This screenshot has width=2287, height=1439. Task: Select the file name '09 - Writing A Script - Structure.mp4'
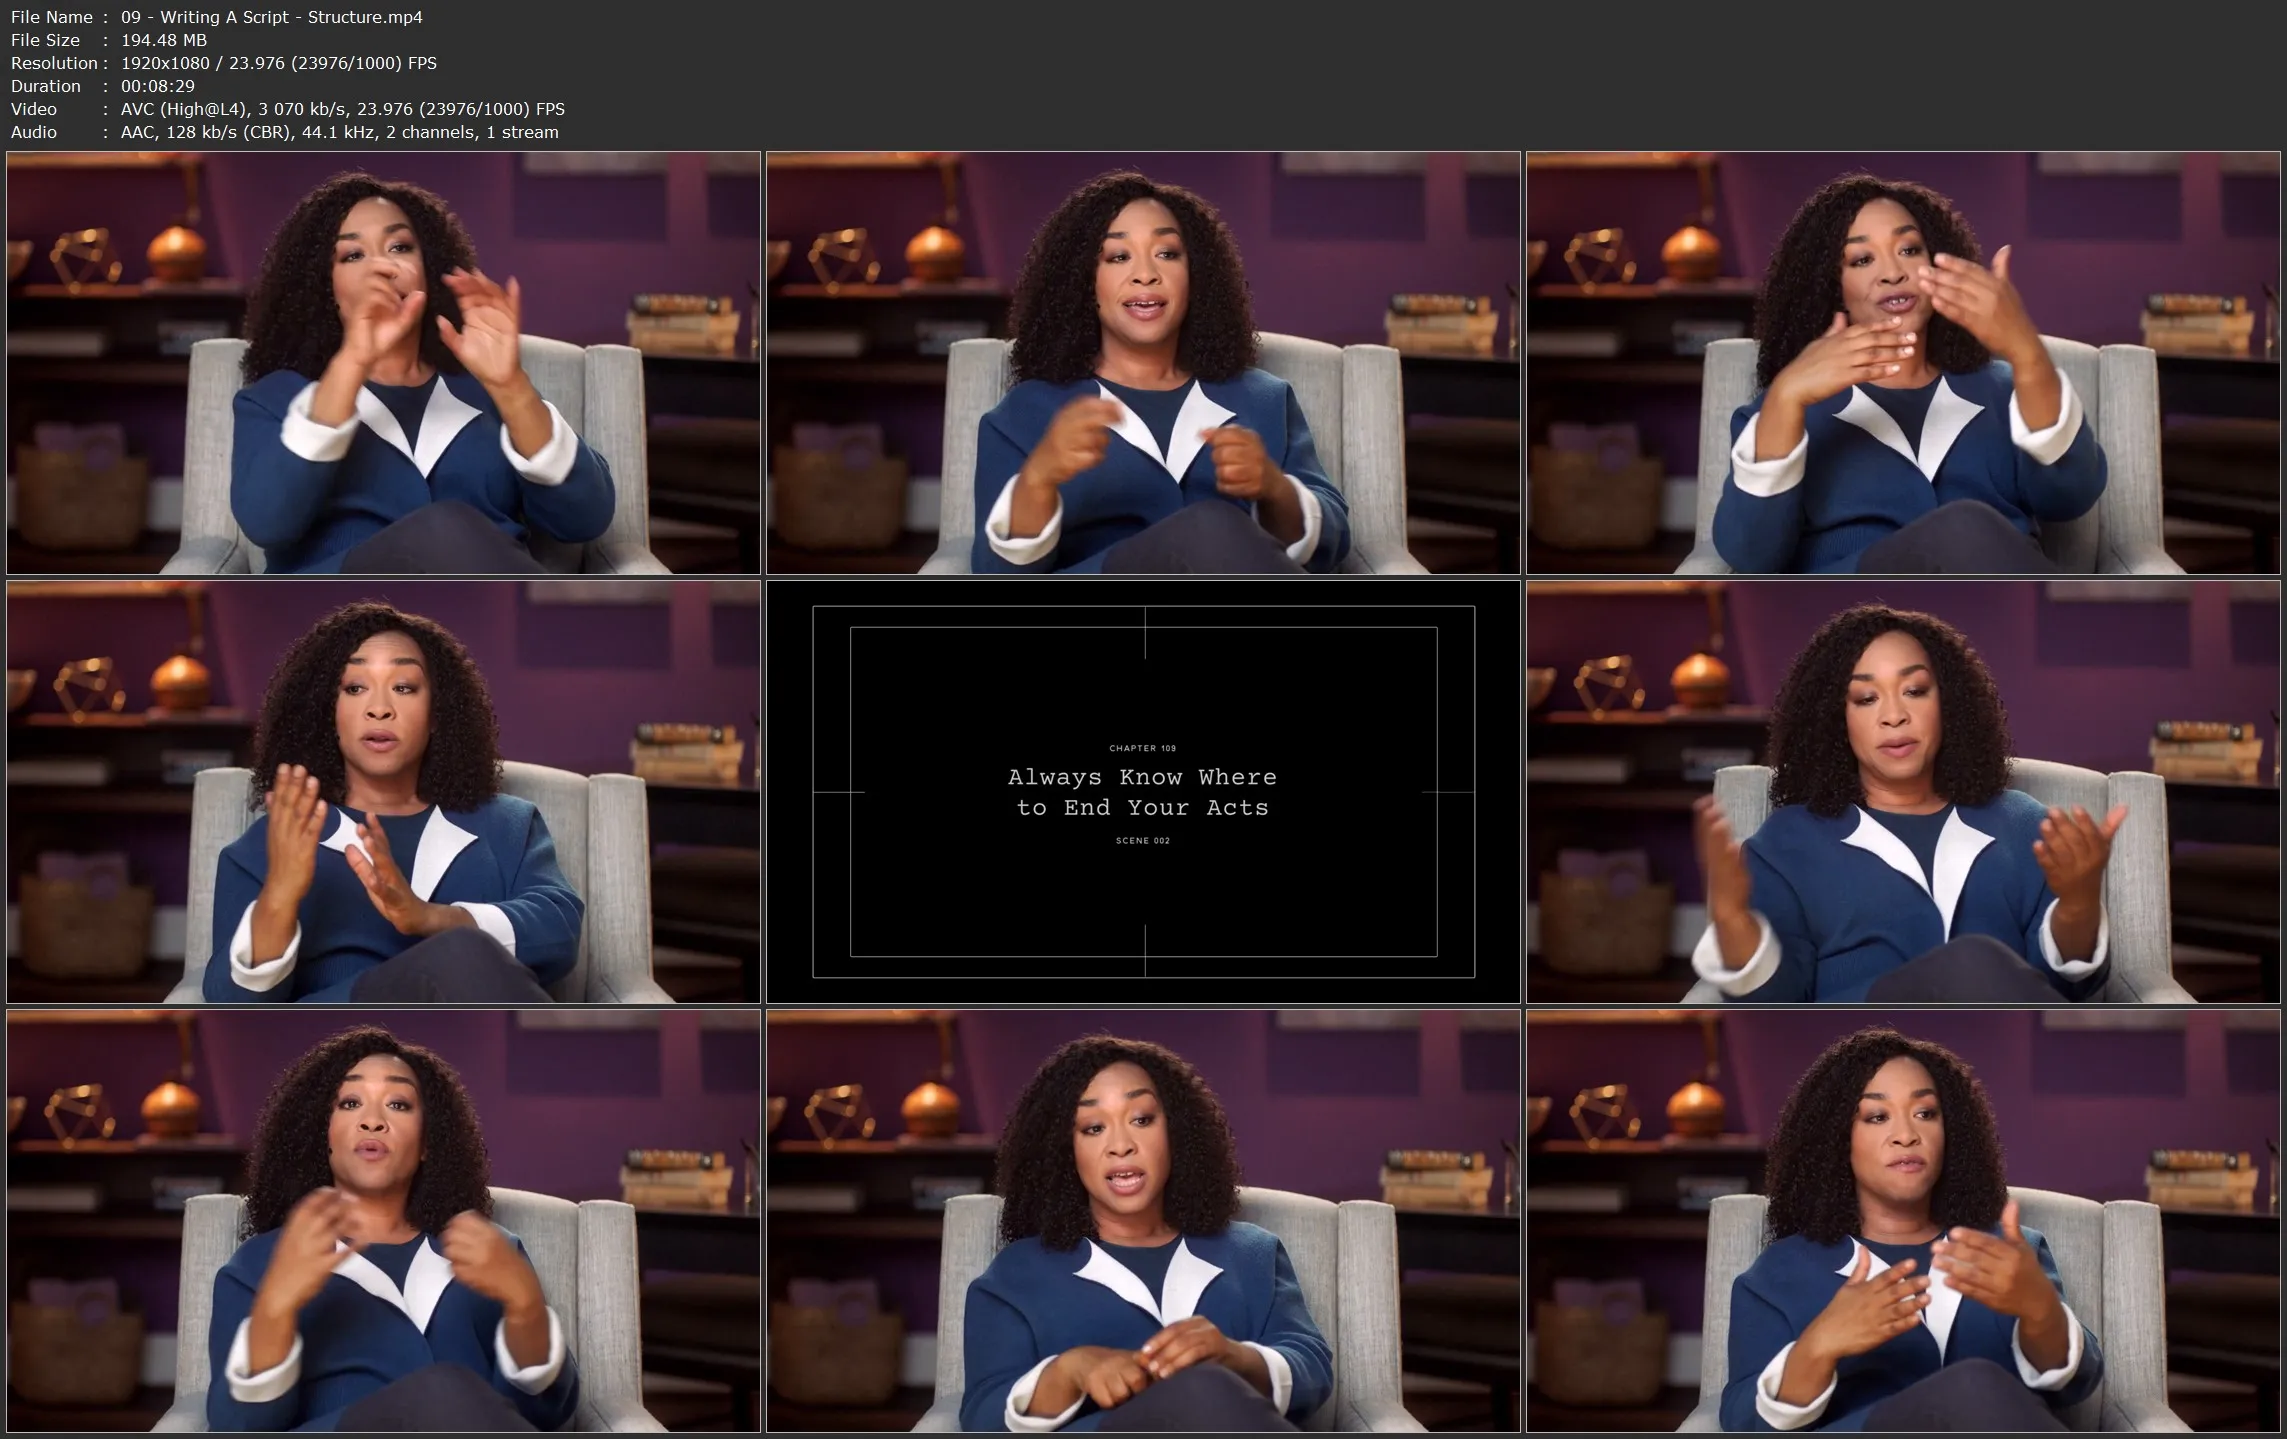[x=271, y=17]
